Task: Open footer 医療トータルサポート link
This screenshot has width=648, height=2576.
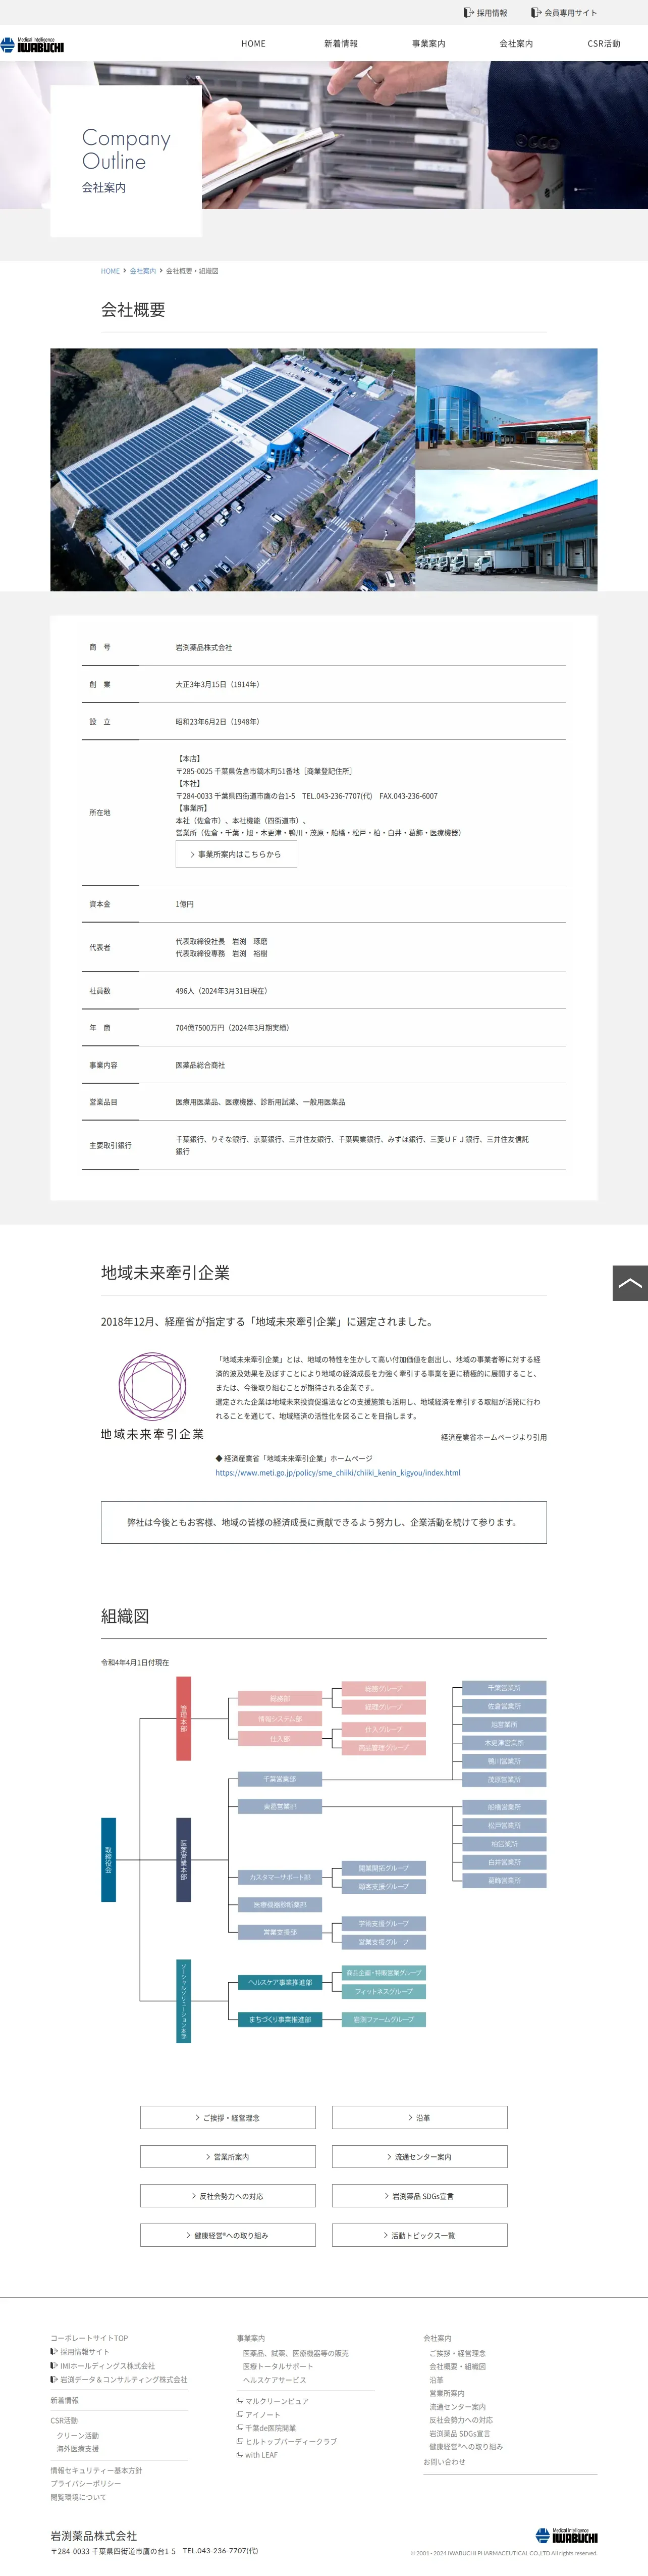Action: [278, 2366]
